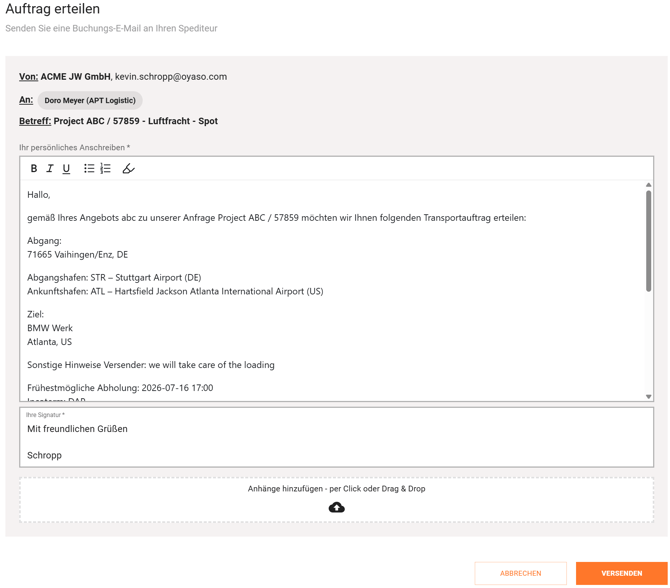
Task: Click the 'Von:' sender label
Action: (29, 77)
